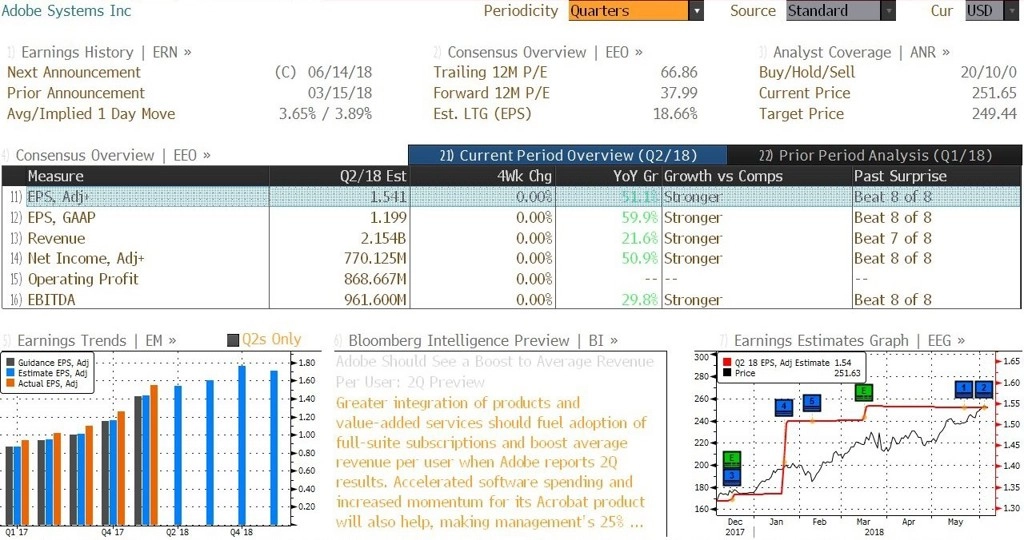Select the EPS, GAAP measure row
1024x540 pixels.
(x=511, y=217)
